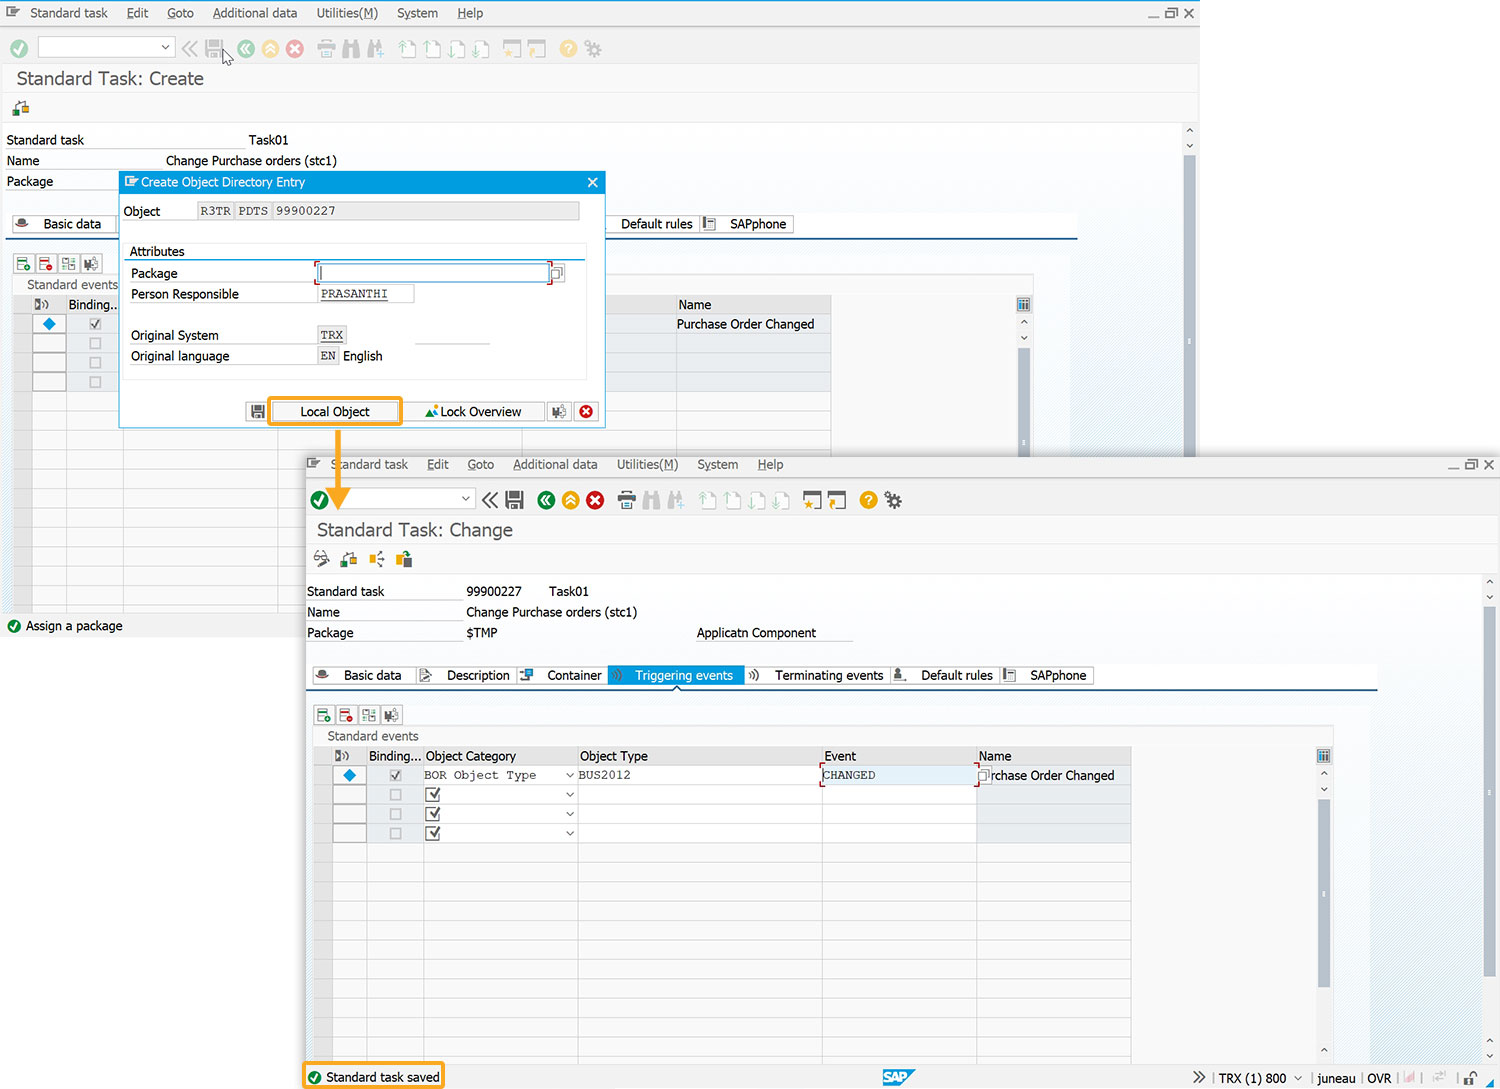
Task: Tick Binding checkbox in fourth row of Change window
Action: click(396, 834)
